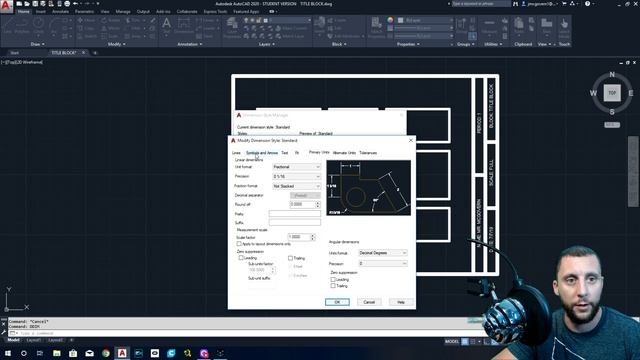Click the ByLayer color swatch dropdown

tap(424, 20)
